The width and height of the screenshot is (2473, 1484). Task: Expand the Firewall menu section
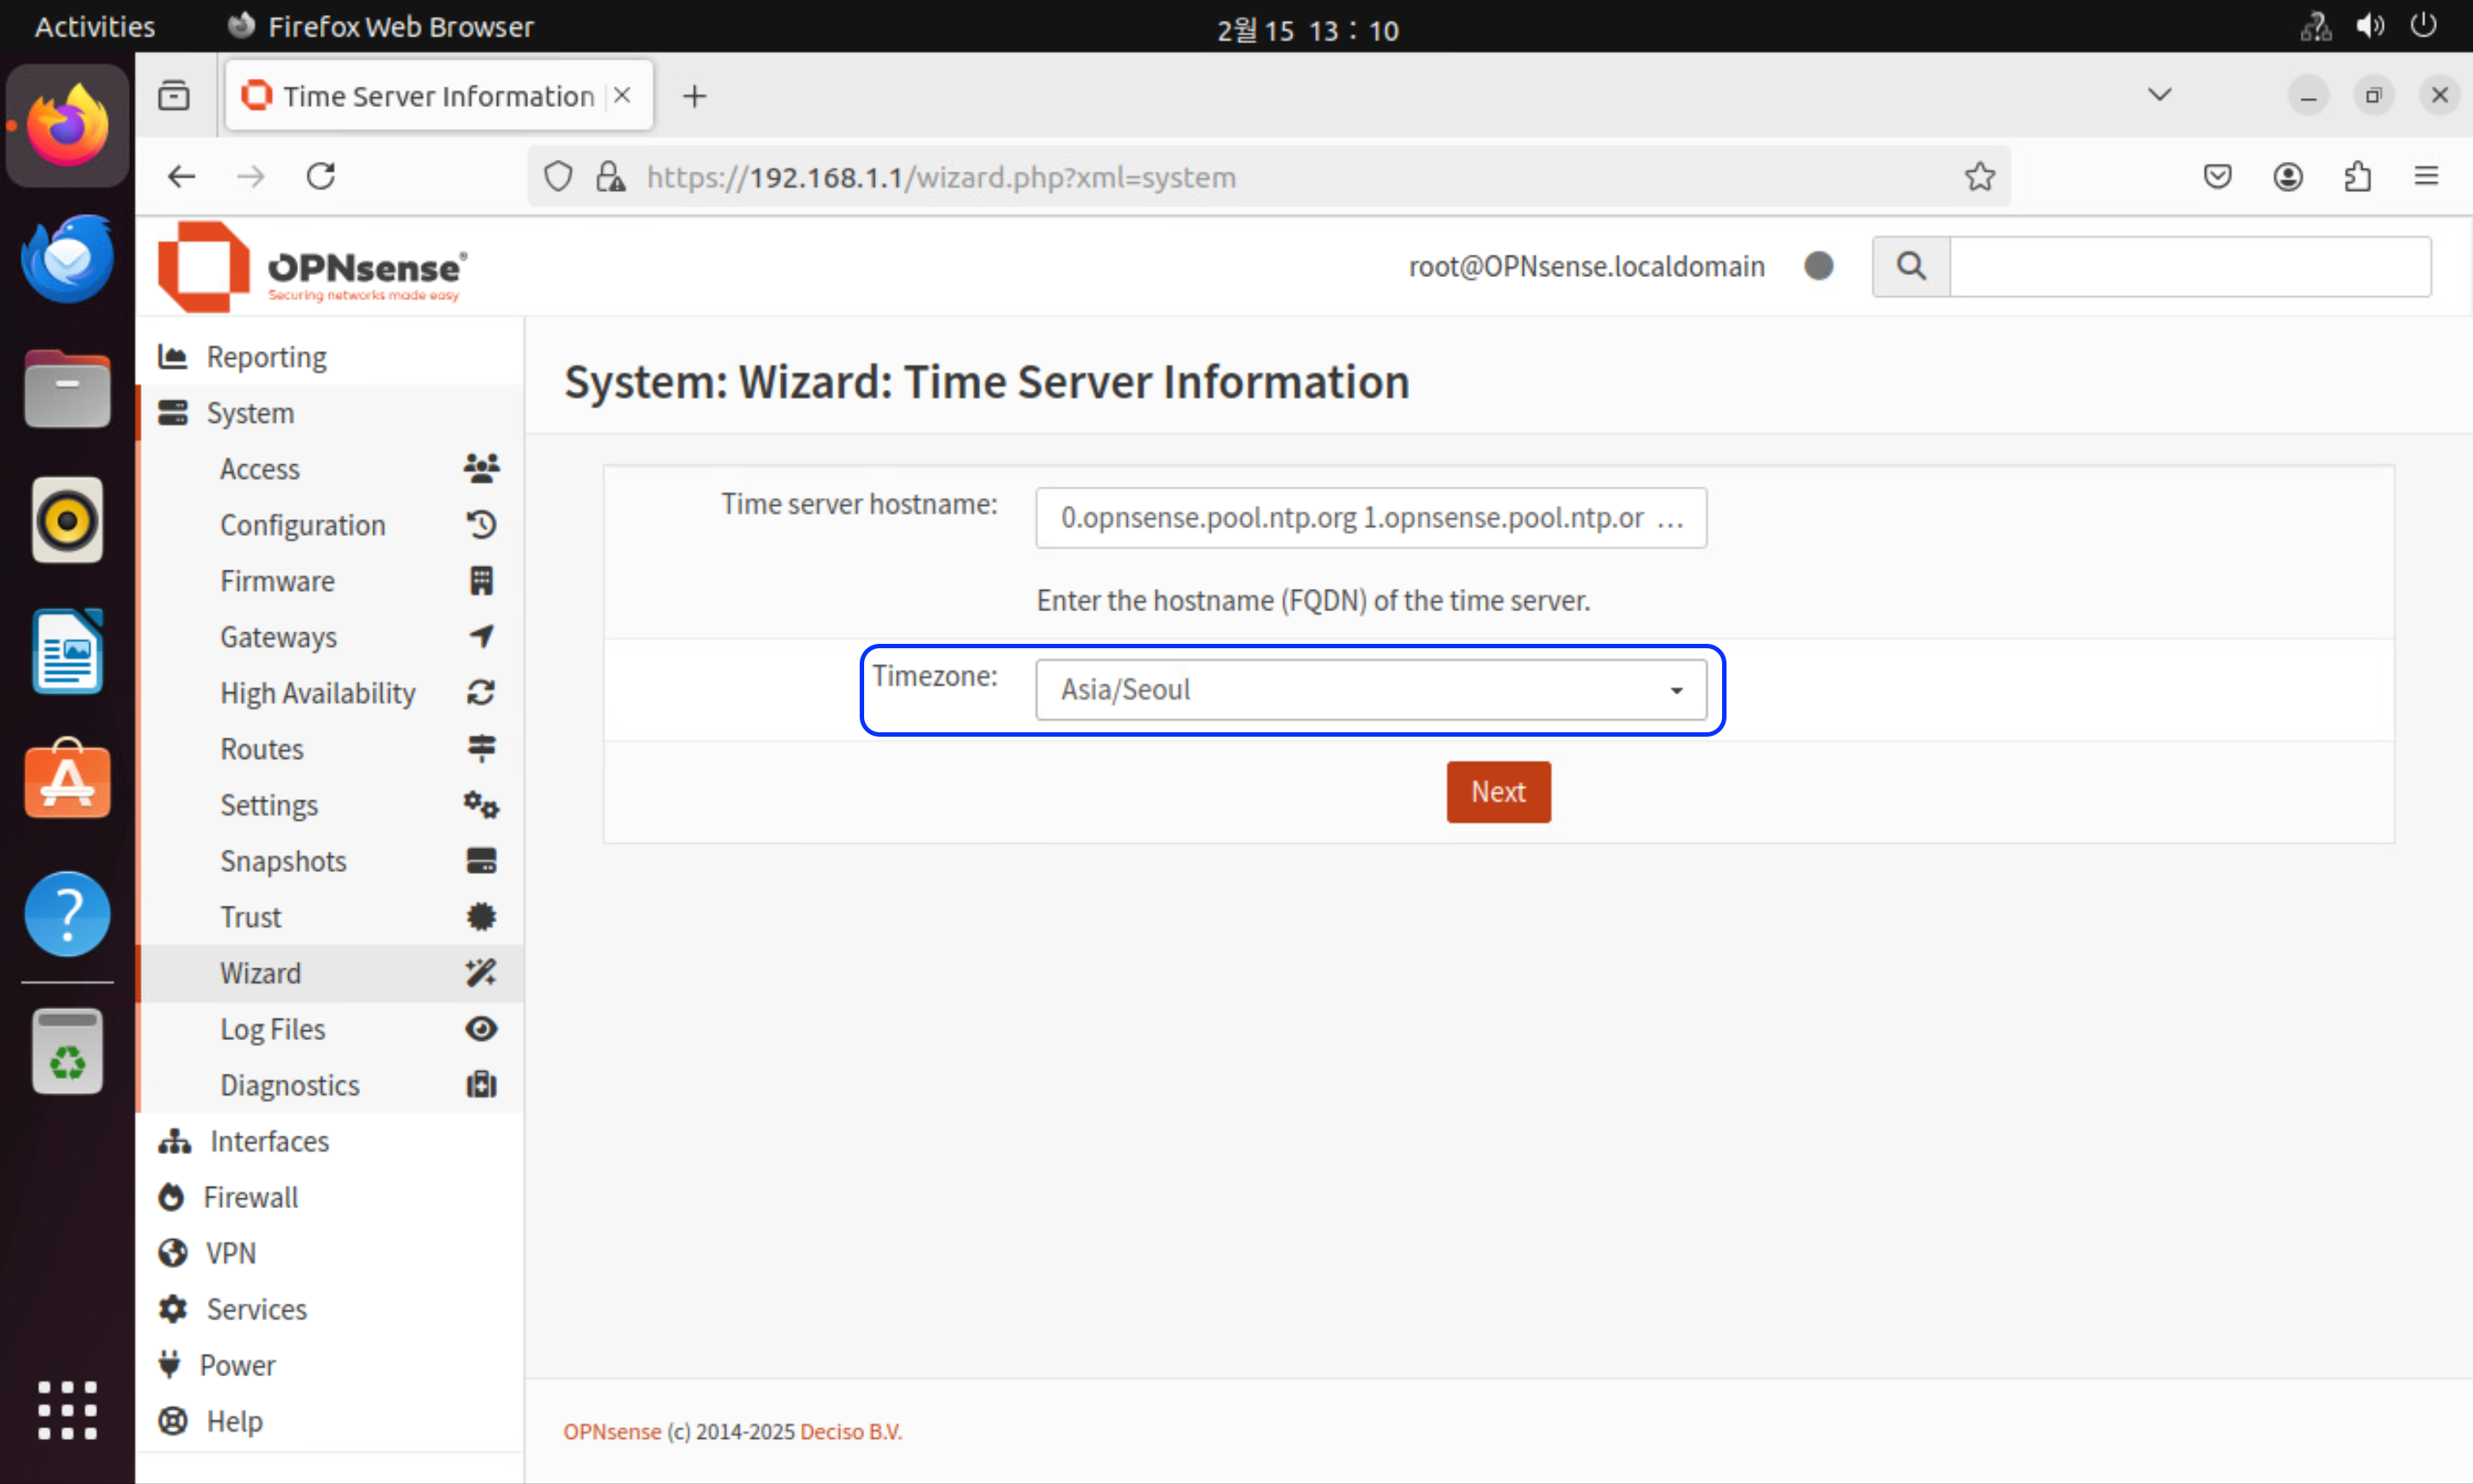[x=250, y=1197]
